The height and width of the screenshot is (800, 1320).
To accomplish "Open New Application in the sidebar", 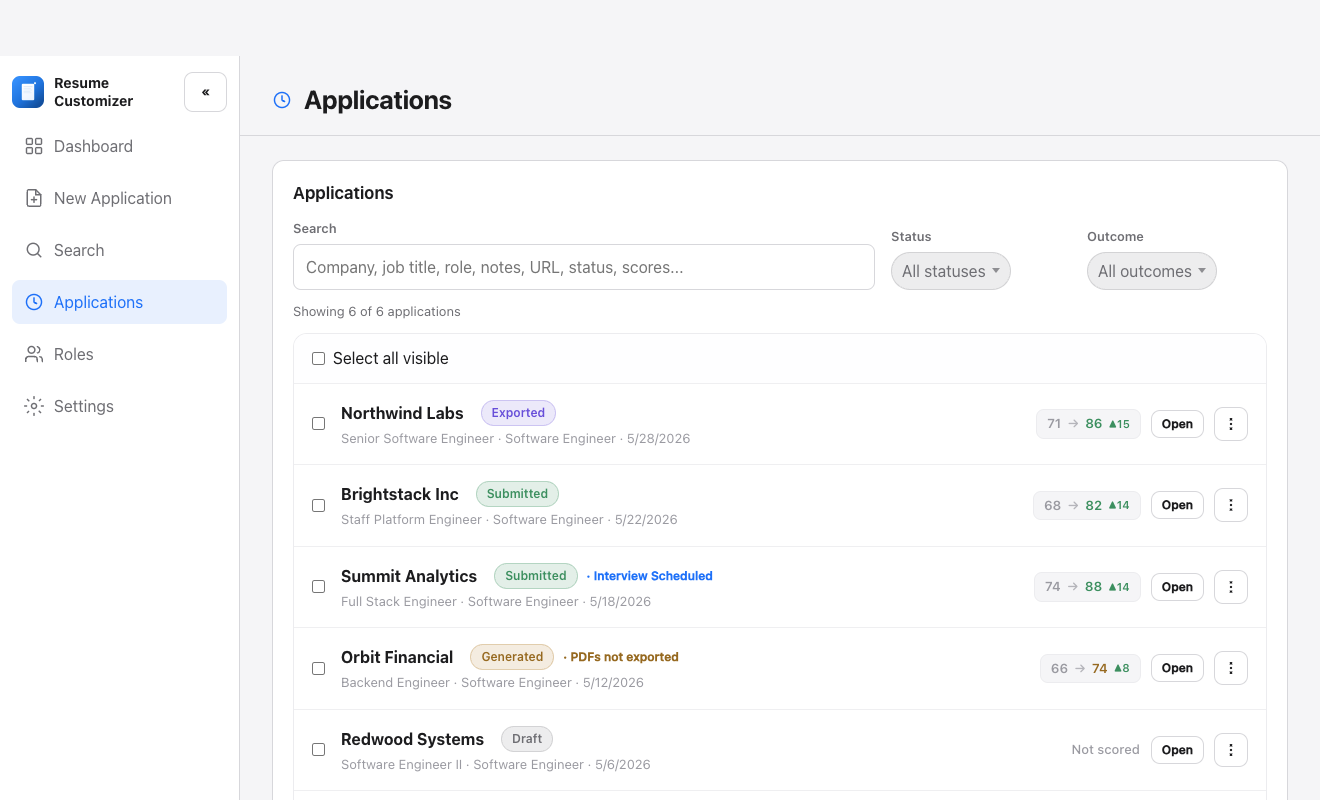I will [x=119, y=198].
